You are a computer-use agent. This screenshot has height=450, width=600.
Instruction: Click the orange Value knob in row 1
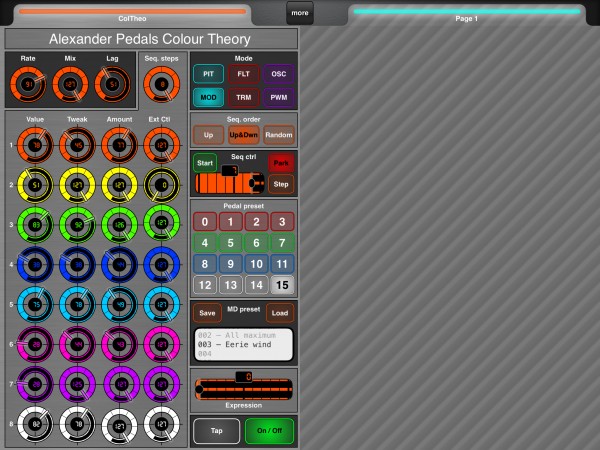[35, 145]
